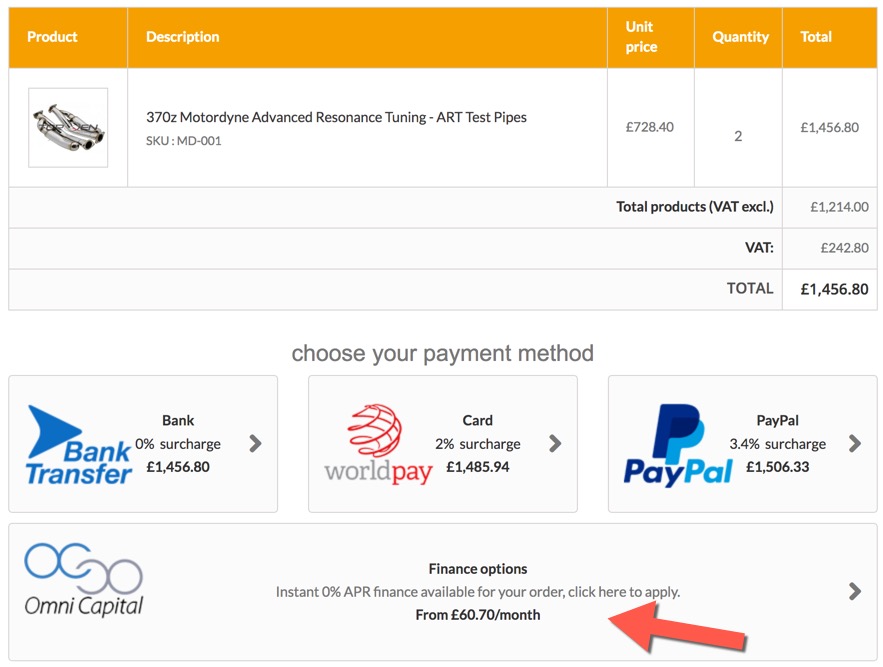Click the Product column header
Image resolution: width=883 pixels, height=667 pixels.
52,37
